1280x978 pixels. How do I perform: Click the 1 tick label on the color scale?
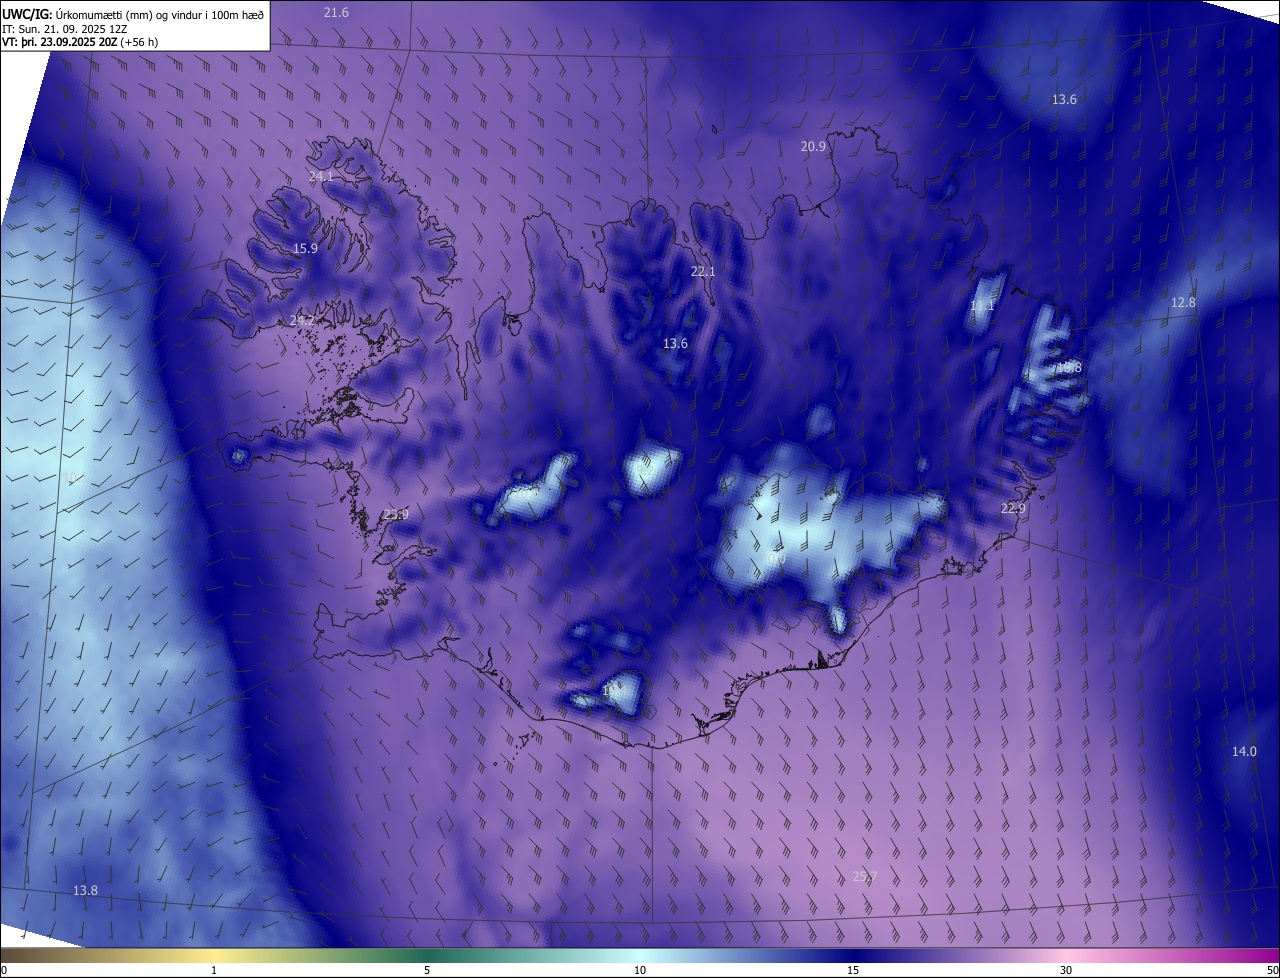[214, 970]
